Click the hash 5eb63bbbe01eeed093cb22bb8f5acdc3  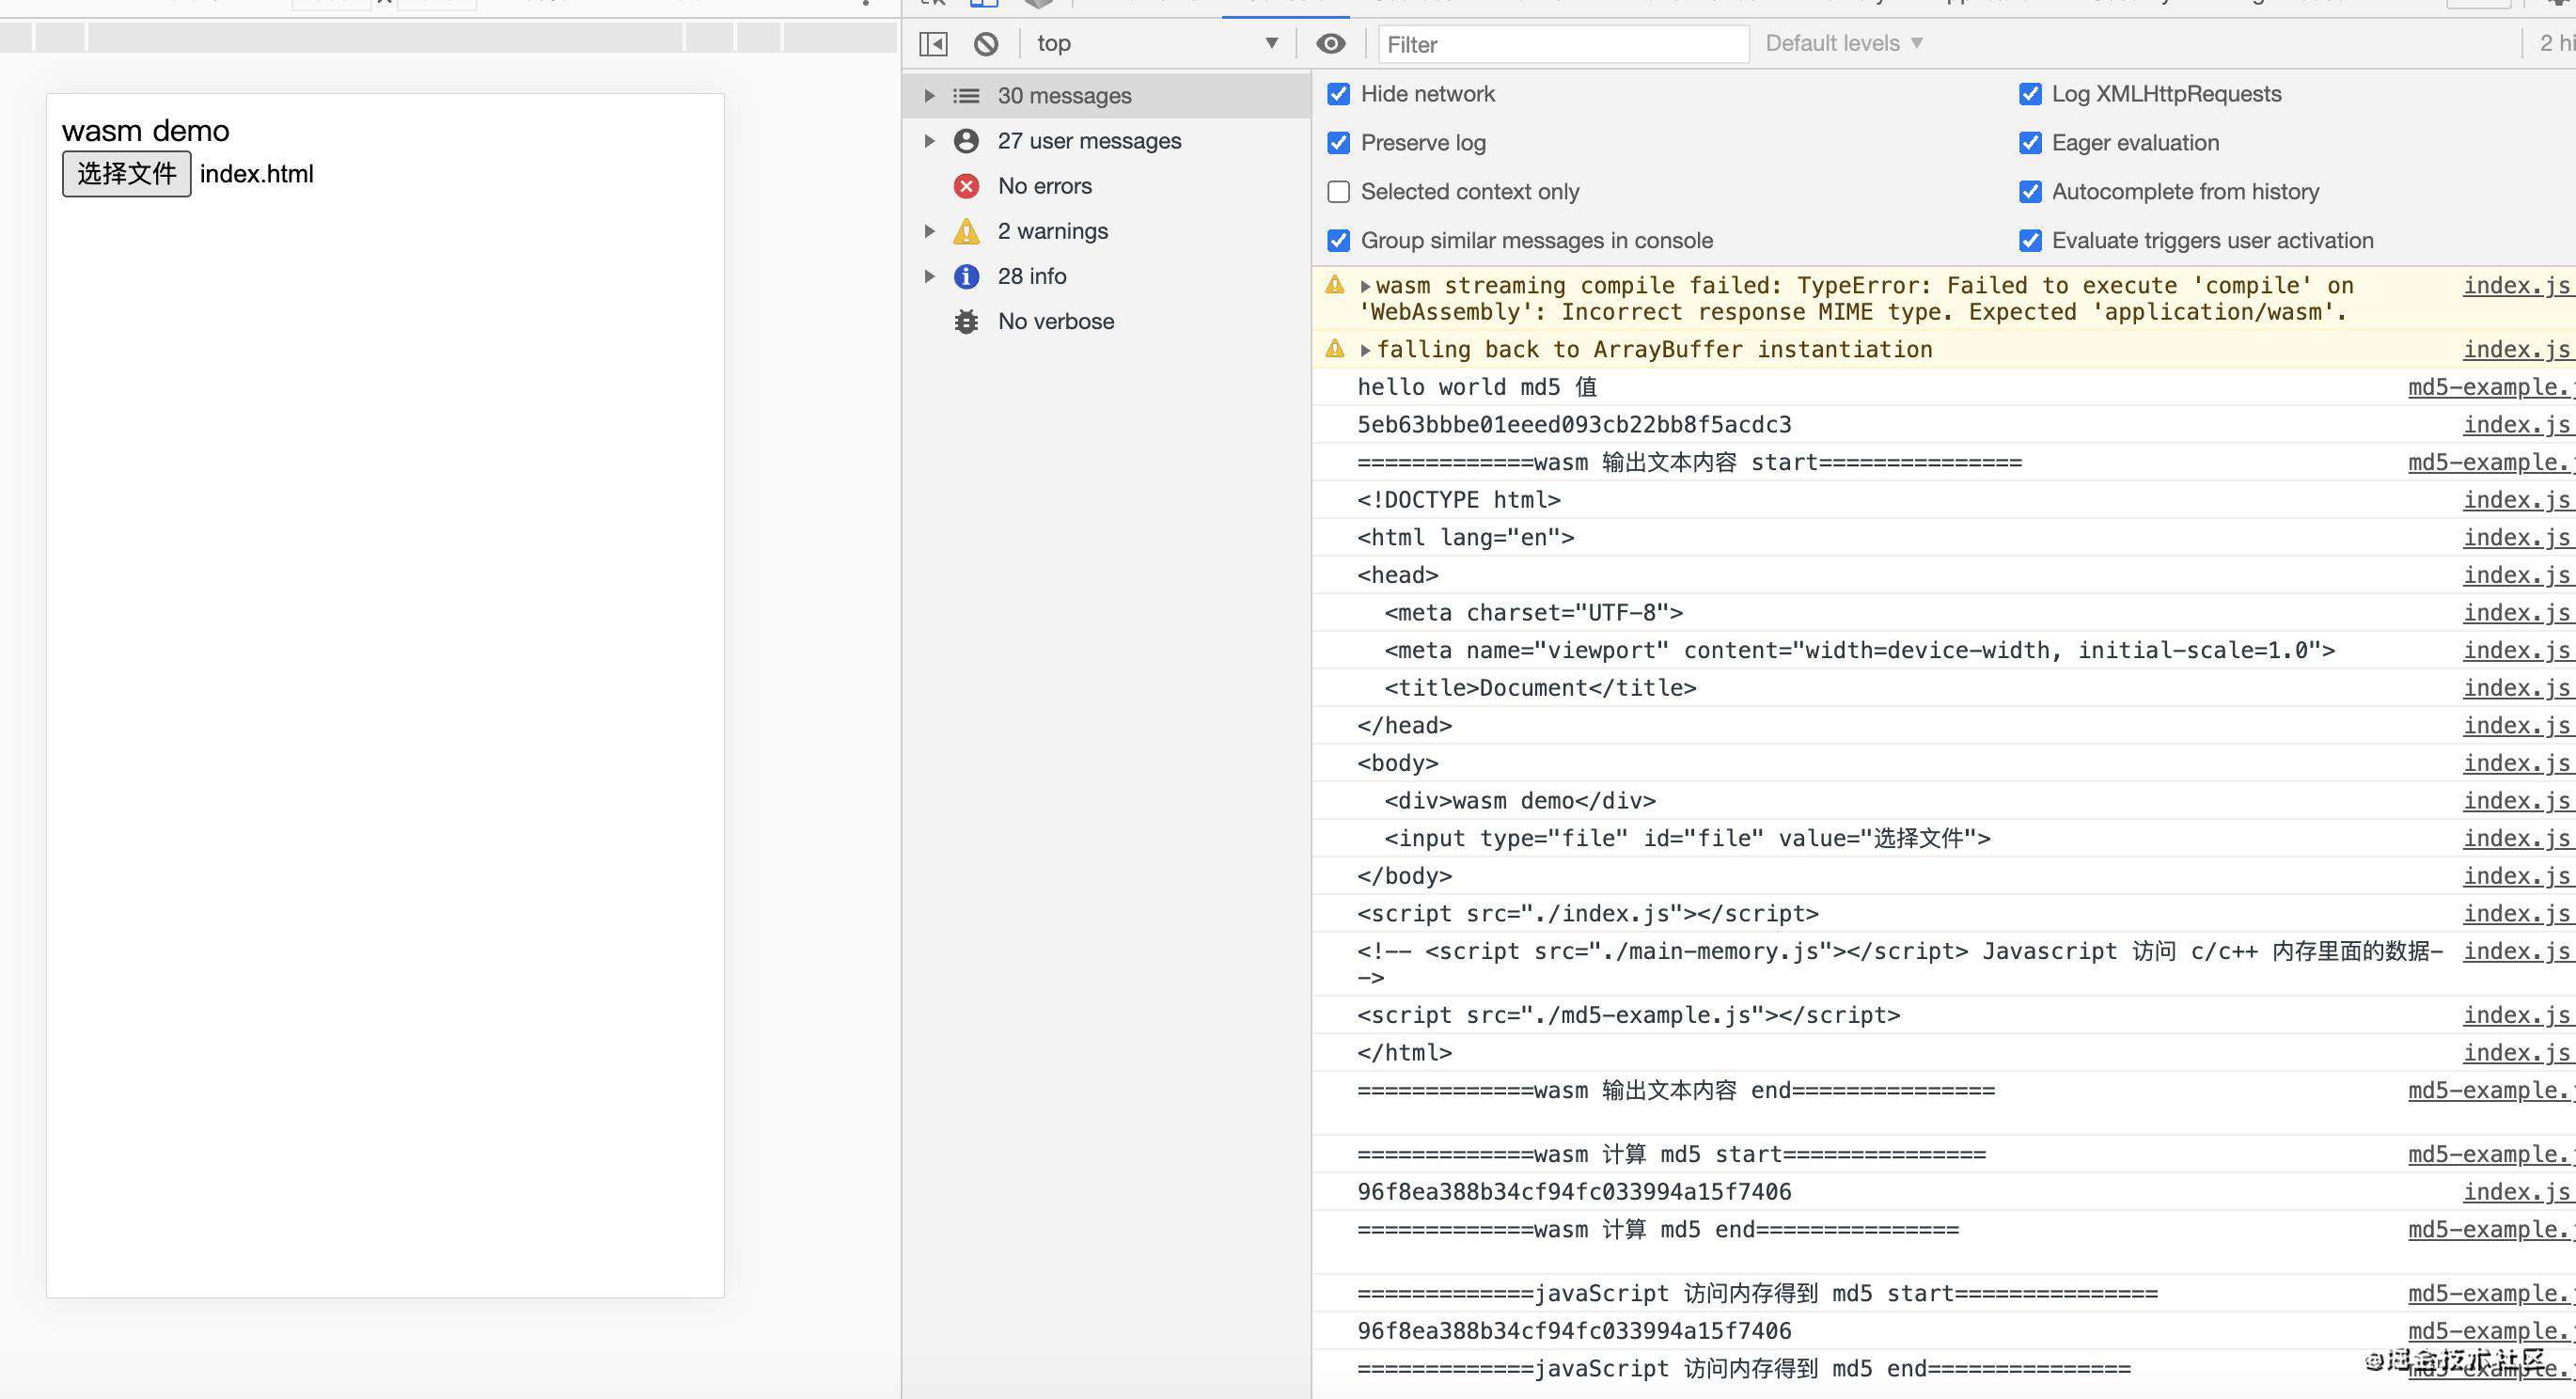pyautogui.click(x=1574, y=425)
